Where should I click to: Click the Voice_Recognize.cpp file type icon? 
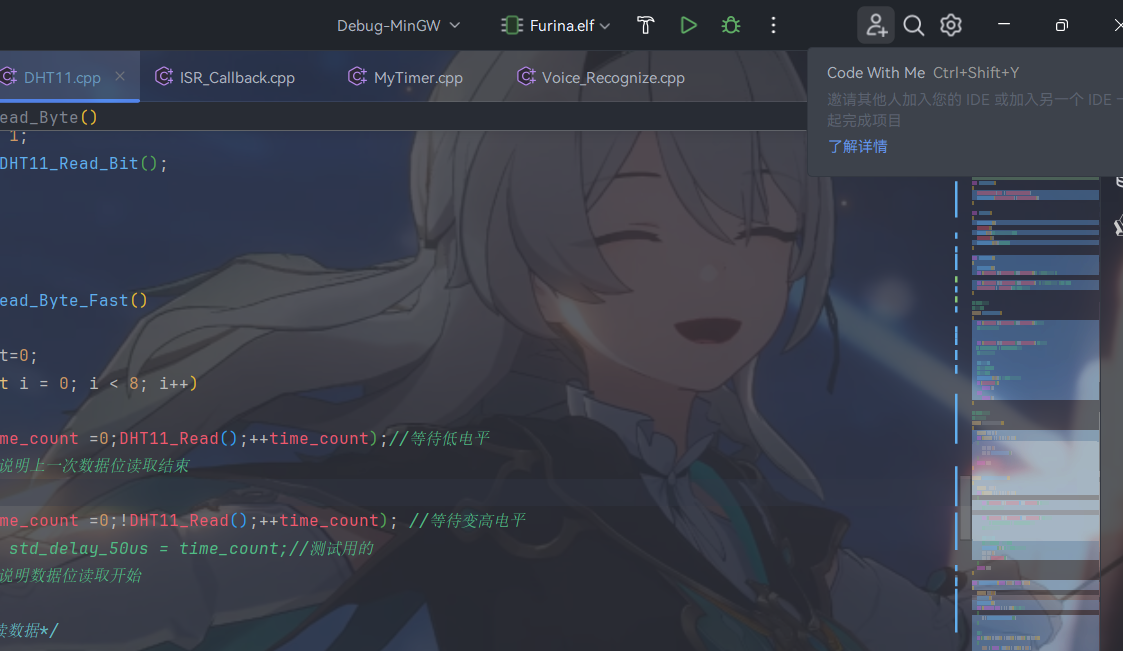pyautogui.click(x=526, y=76)
